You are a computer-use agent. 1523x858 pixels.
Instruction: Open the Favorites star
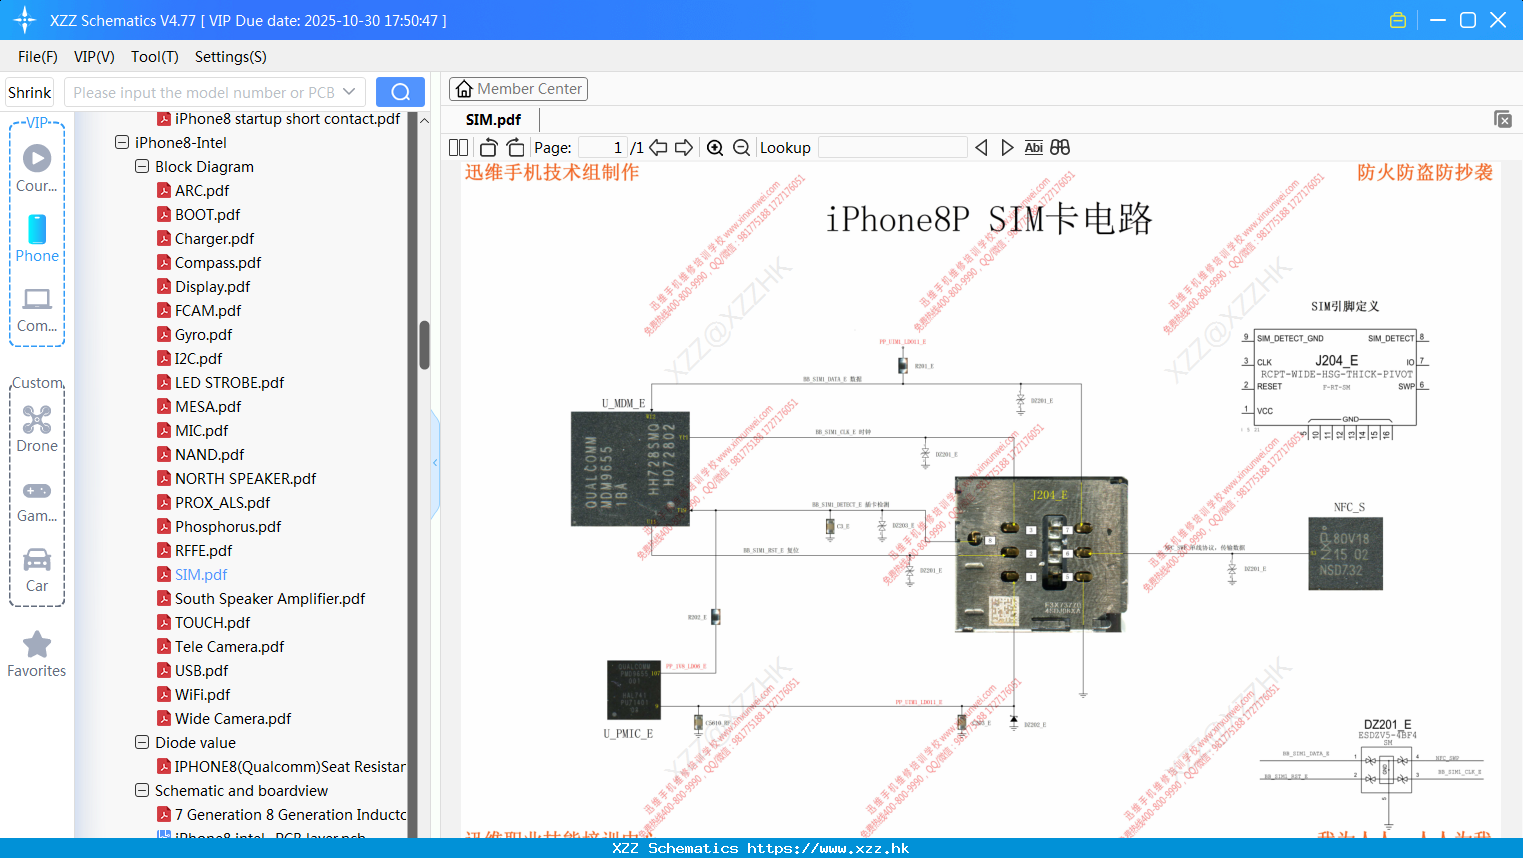pyautogui.click(x=37, y=654)
